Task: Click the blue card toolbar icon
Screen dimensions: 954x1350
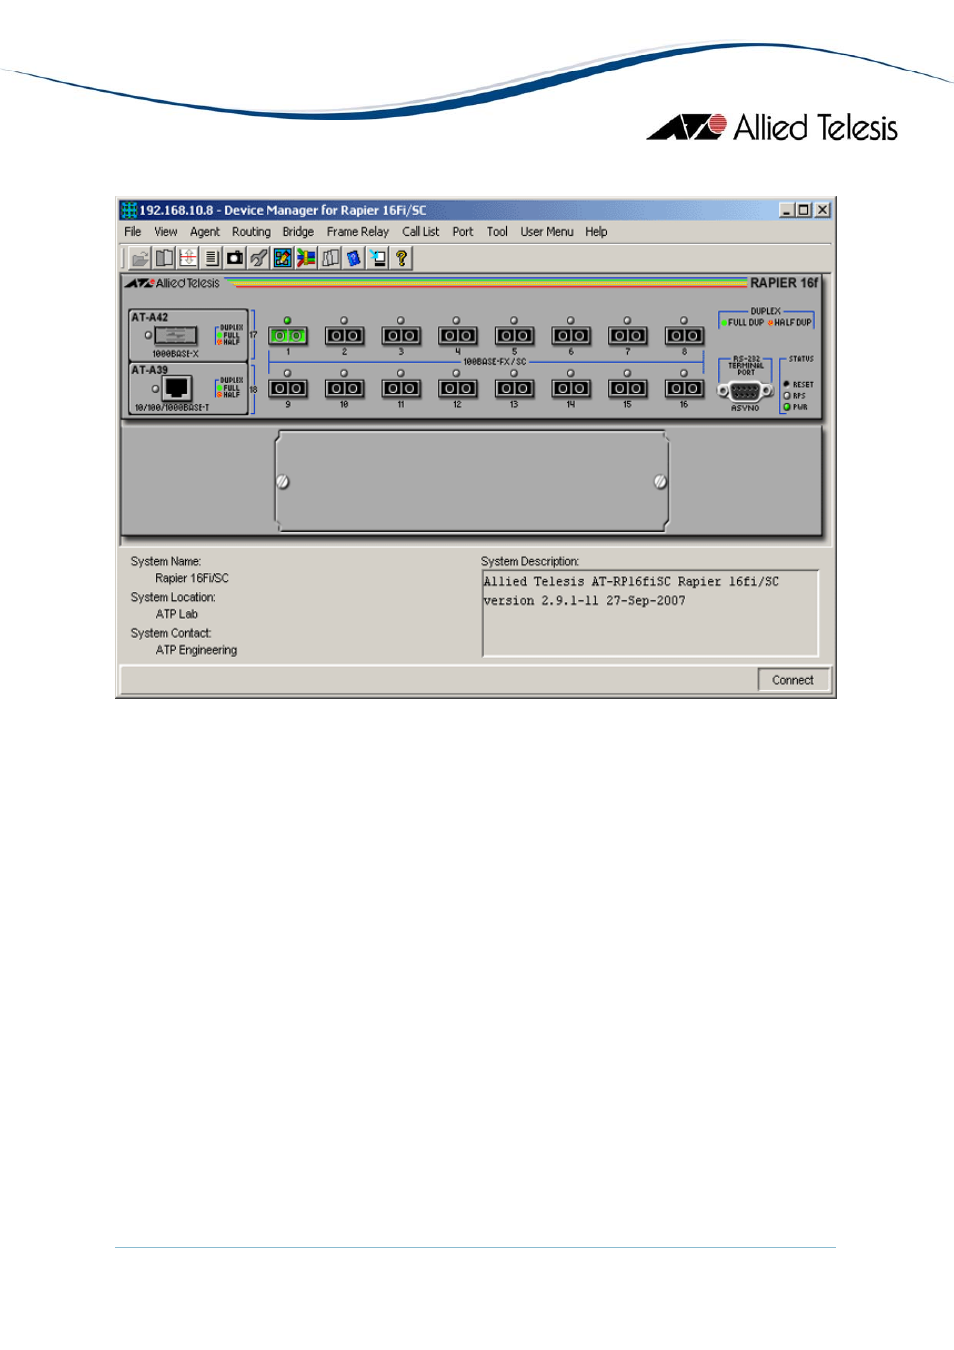Action: coord(354,258)
